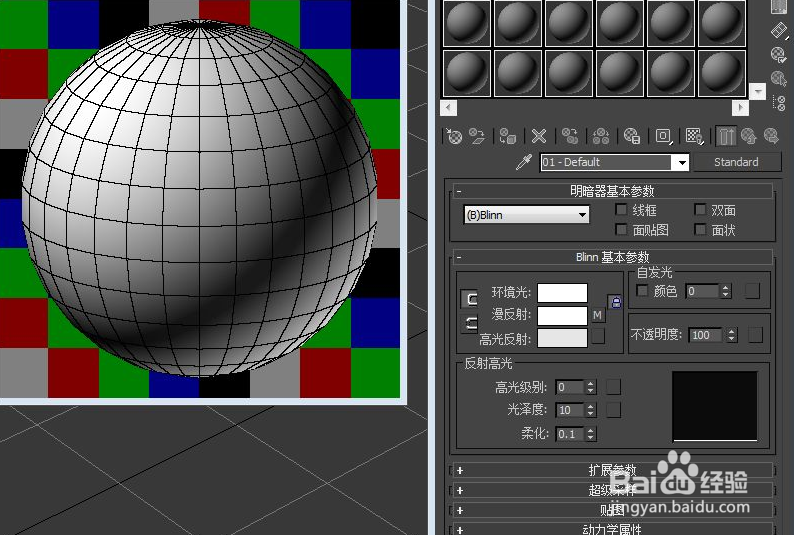Viewport: 794px width, 535px height.
Task: Expand the 动力学属性 rollout
Action: click(613, 529)
